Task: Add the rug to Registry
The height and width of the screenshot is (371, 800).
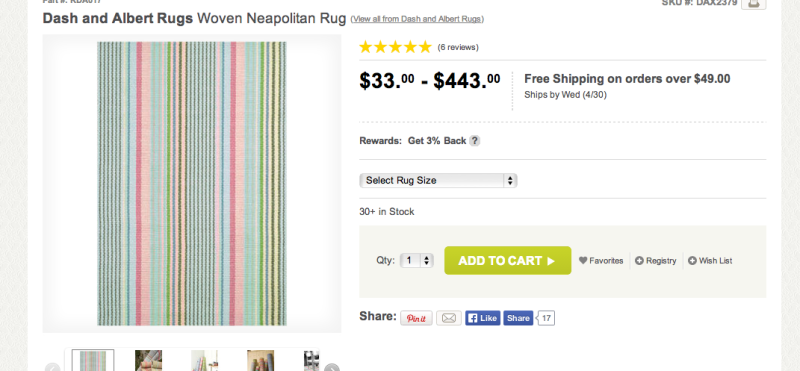Action: 655,261
